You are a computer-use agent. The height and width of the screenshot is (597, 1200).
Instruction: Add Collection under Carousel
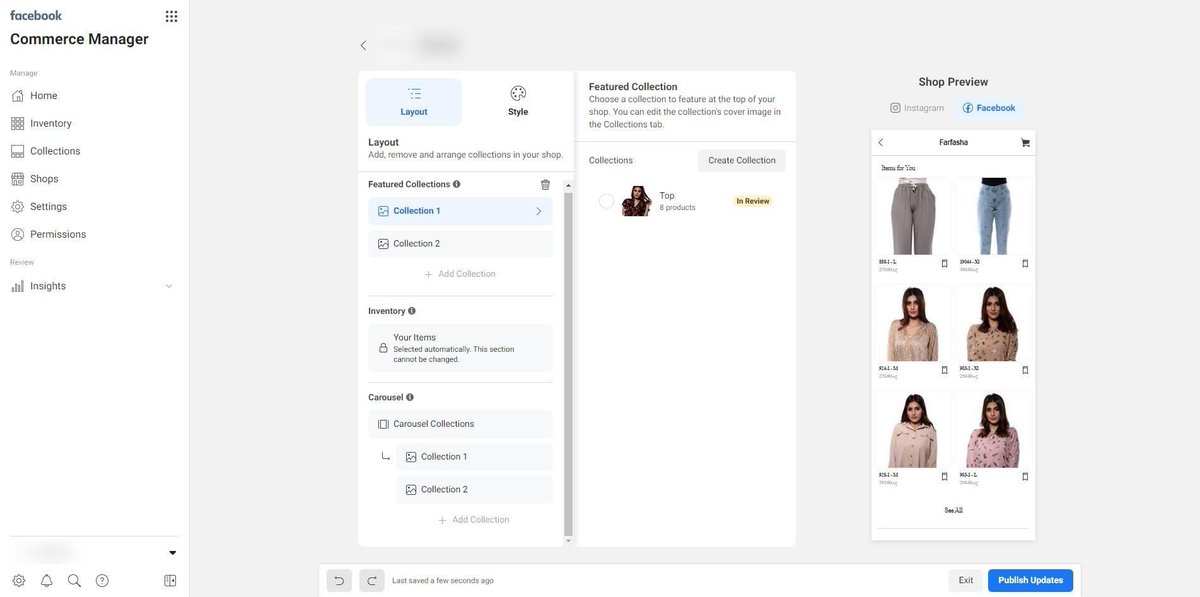pos(474,520)
